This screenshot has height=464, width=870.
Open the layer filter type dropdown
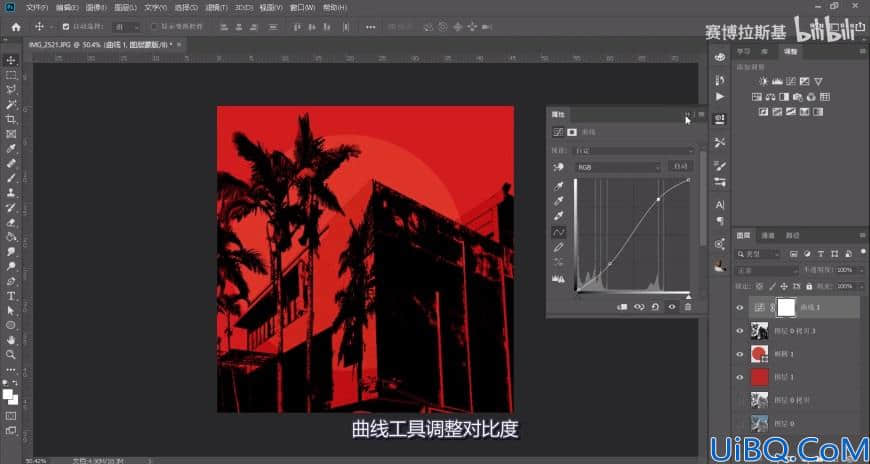tap(757, 254)
